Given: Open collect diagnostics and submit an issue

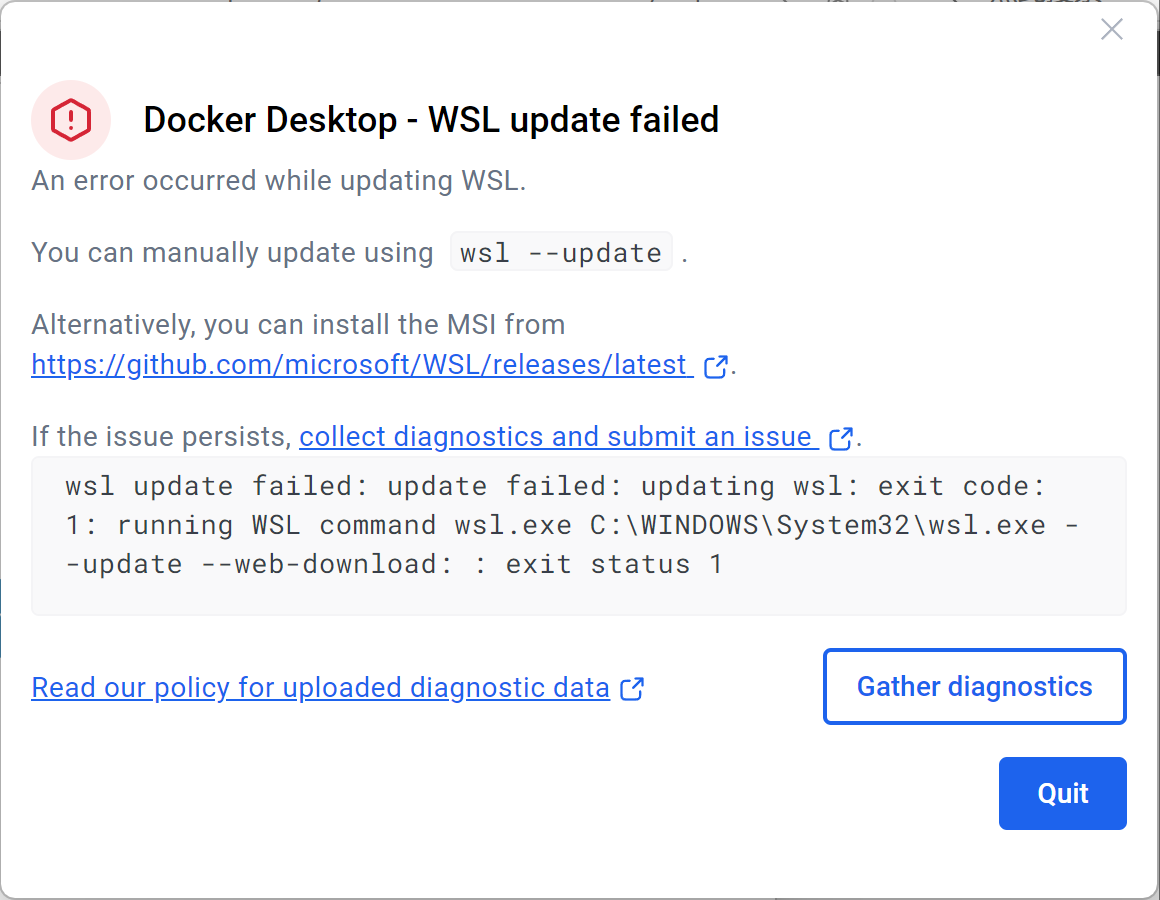Looking at the screenshot, I should point(555,437).
